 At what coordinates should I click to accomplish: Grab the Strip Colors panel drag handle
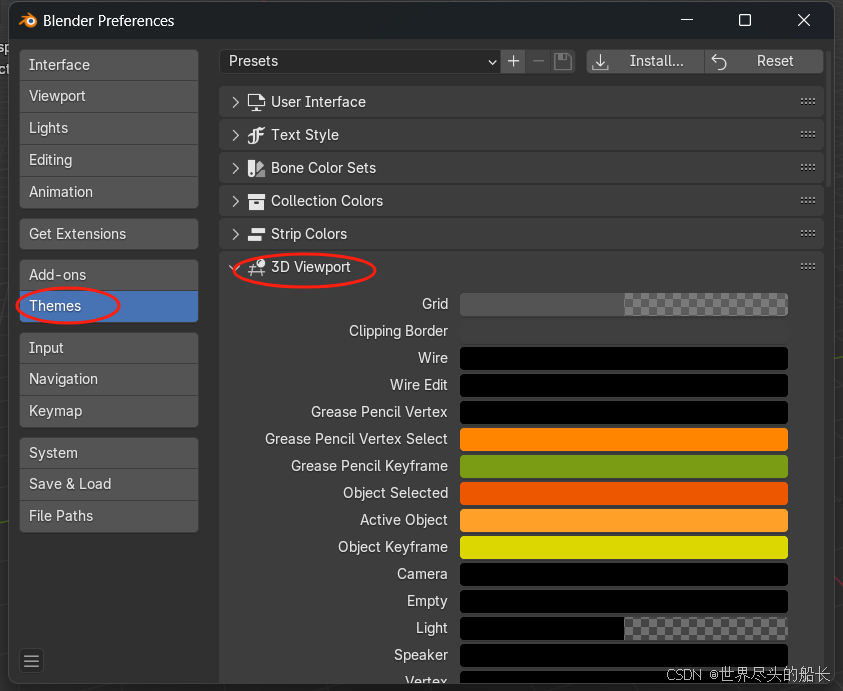(x=808, y=233)
